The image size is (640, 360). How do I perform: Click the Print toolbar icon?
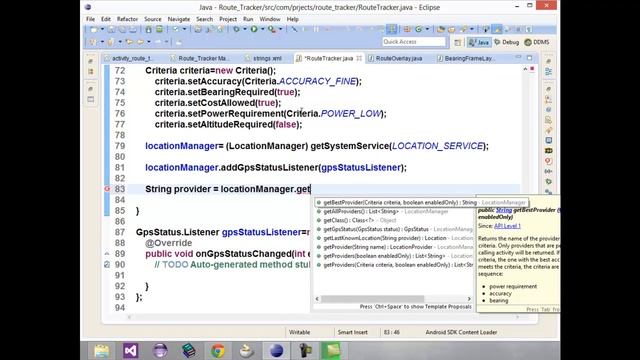pyautogui.click(x=133, y=29)
